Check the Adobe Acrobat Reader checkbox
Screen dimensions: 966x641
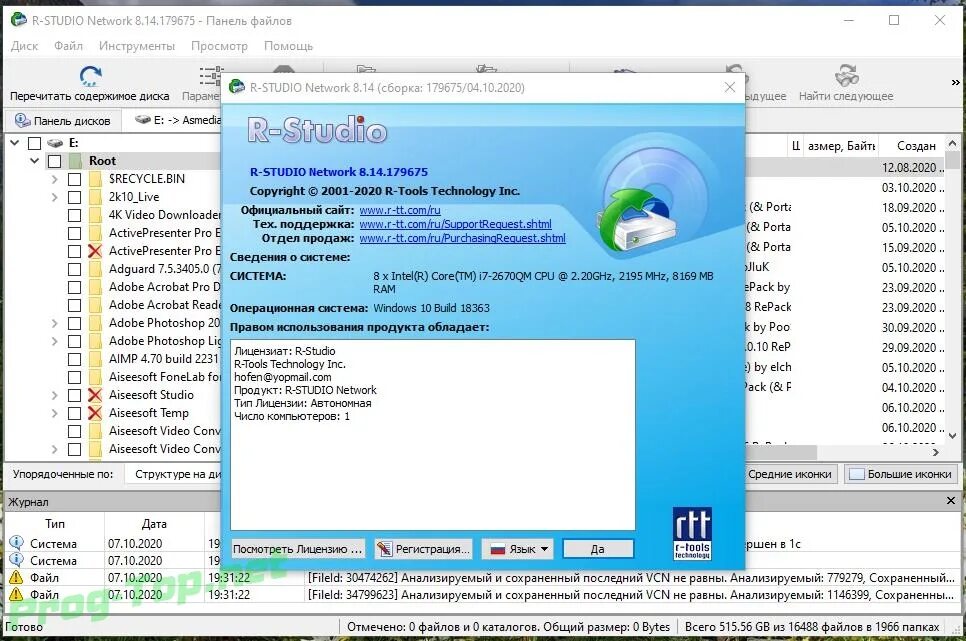(75, 305)
